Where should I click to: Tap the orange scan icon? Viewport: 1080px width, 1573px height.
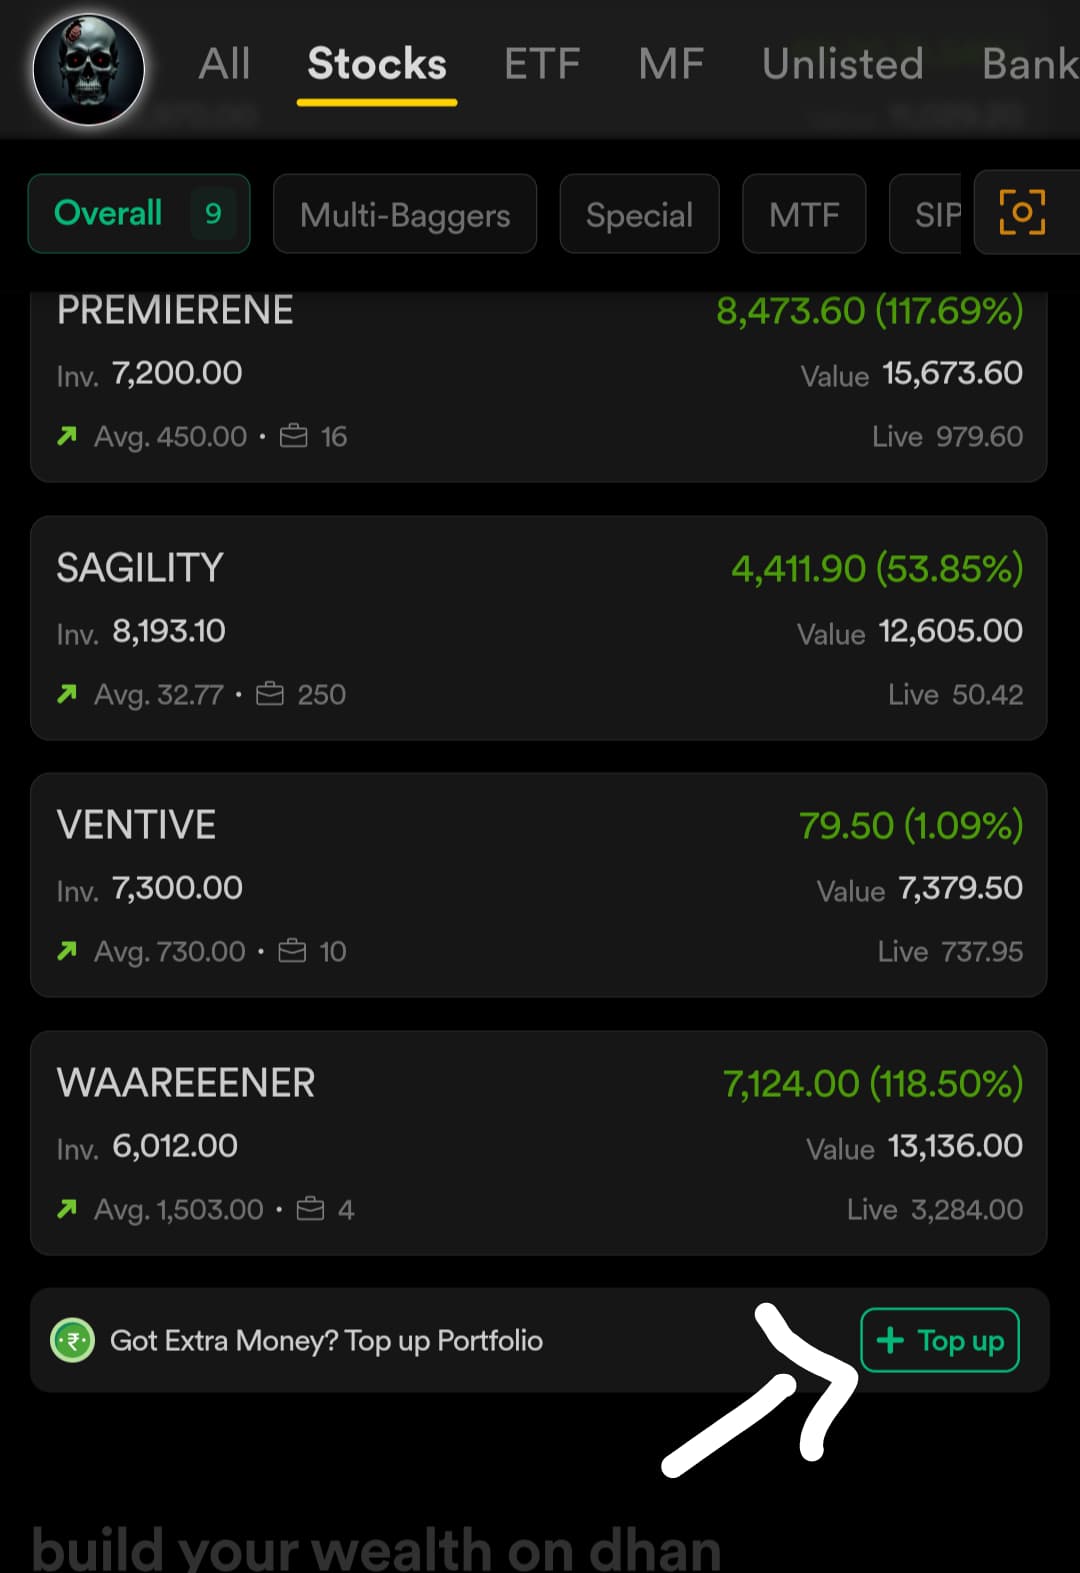[1022, 213]
